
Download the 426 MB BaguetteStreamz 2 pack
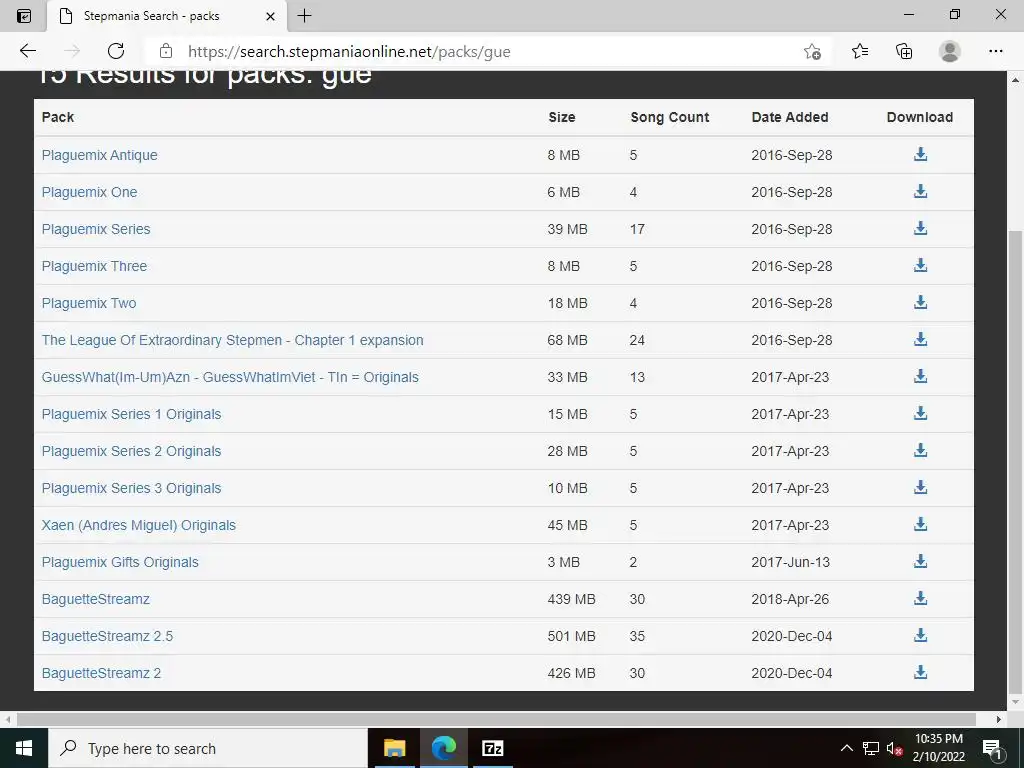920,673
